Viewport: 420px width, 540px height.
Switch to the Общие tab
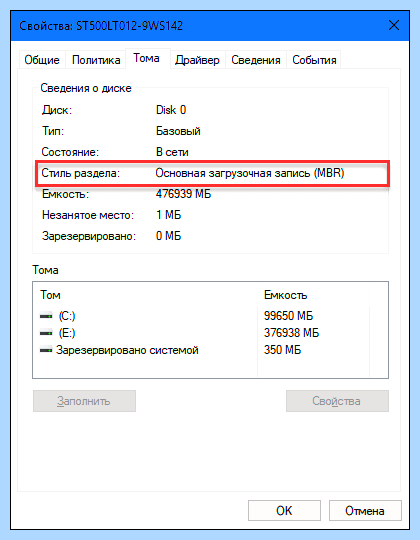pyautogui.click(x=42, y=60)
